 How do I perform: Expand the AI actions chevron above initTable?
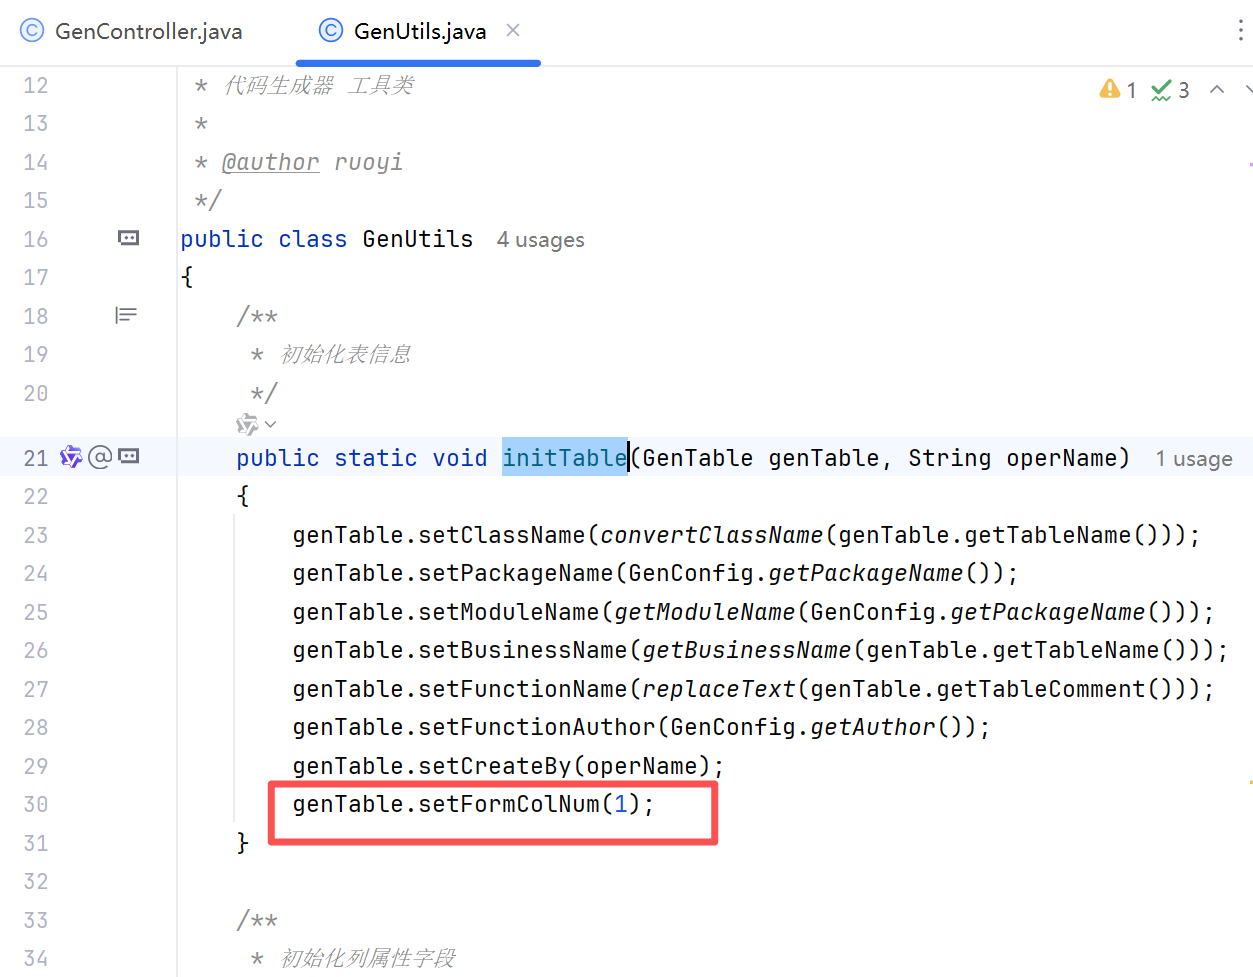click(x=271, y=424)
